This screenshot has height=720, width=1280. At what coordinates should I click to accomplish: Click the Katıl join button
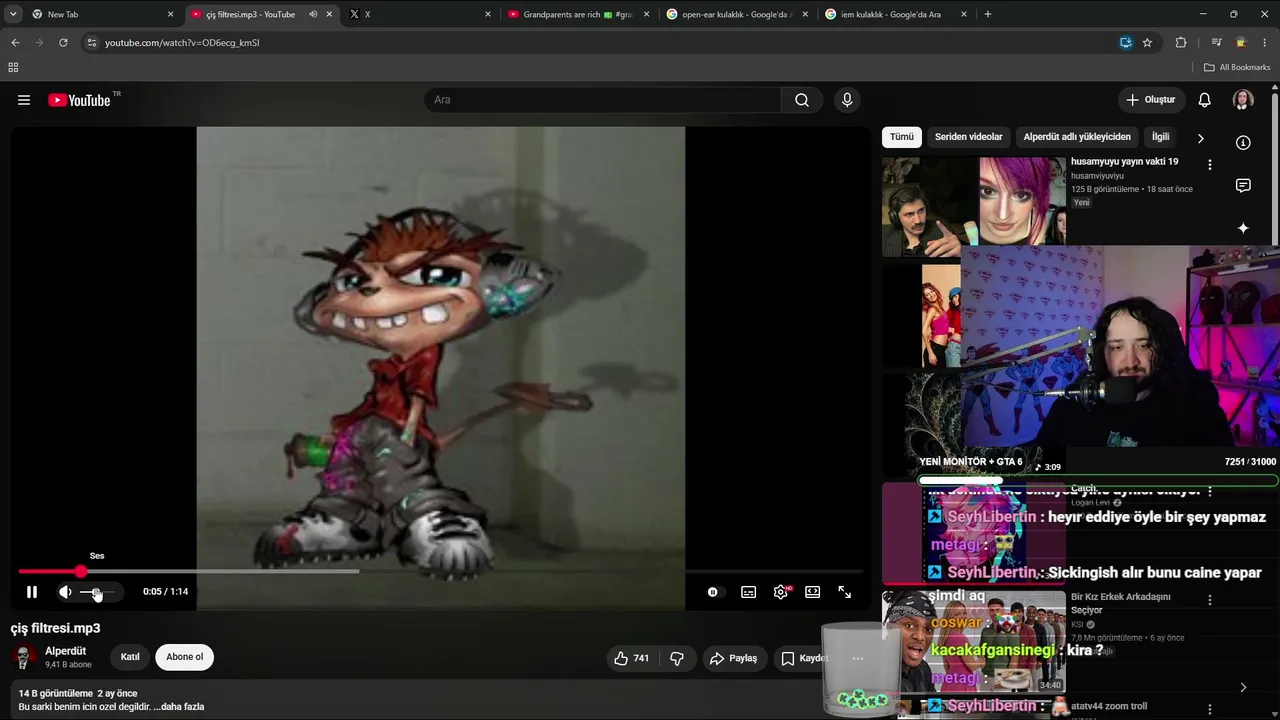130,657
